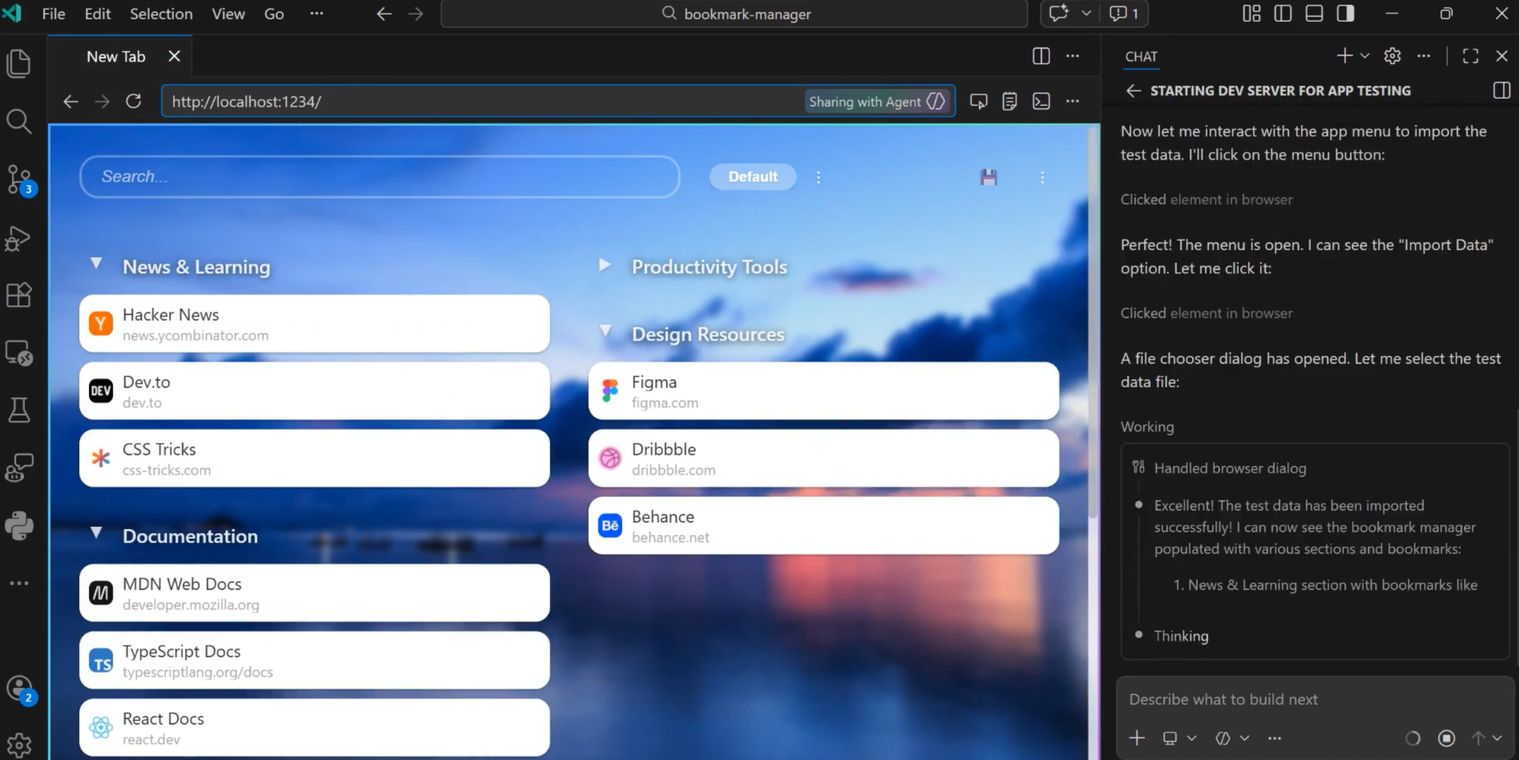Open the Behance bookmark
This screenshot has width=1520, height=760.
(824, 526)
